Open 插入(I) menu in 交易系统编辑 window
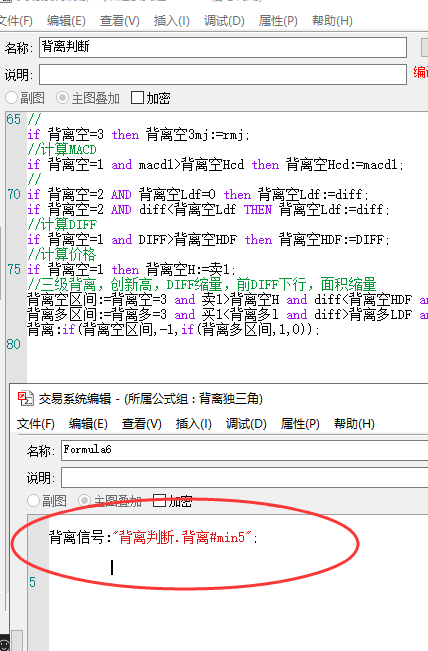Image resolution: width=428 pixels, height=651 pixels. (193, 424)
